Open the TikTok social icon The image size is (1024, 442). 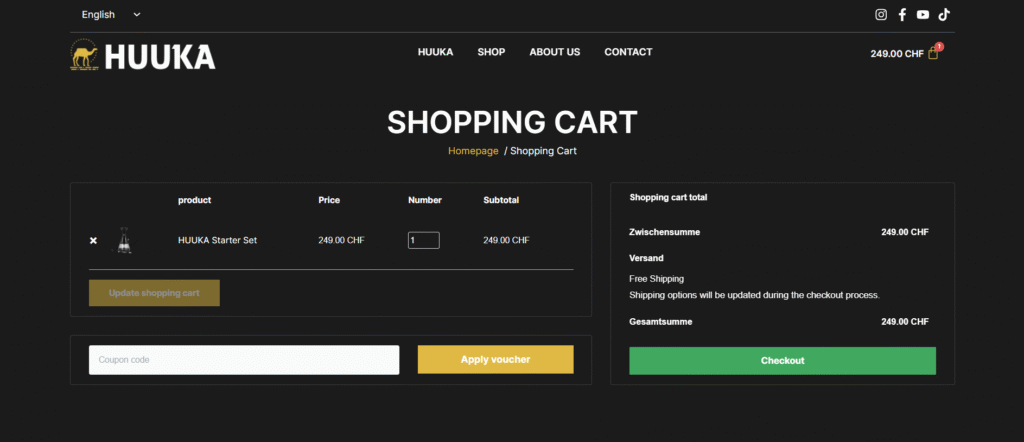(x=944, y=14)
